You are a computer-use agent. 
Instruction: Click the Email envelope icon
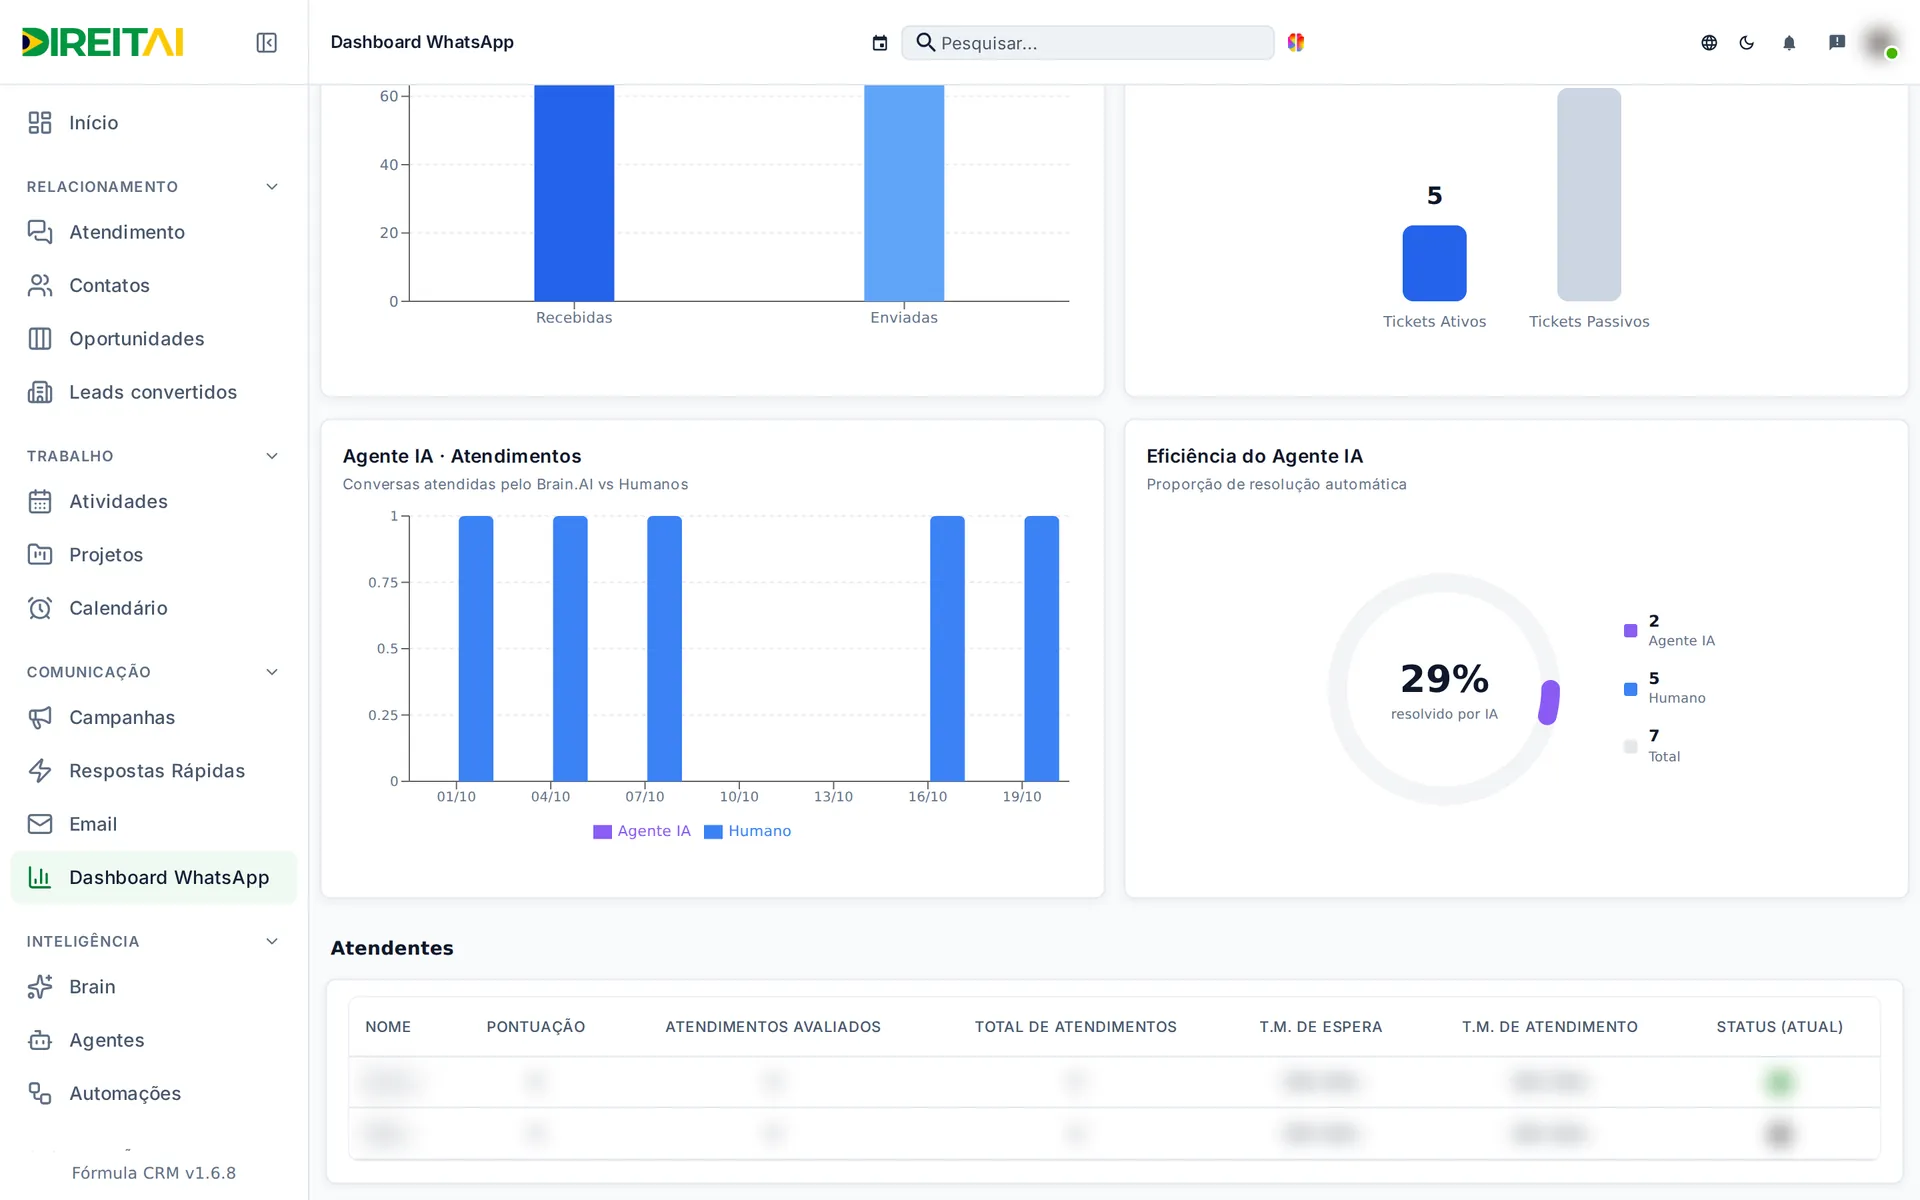point(40,824)
